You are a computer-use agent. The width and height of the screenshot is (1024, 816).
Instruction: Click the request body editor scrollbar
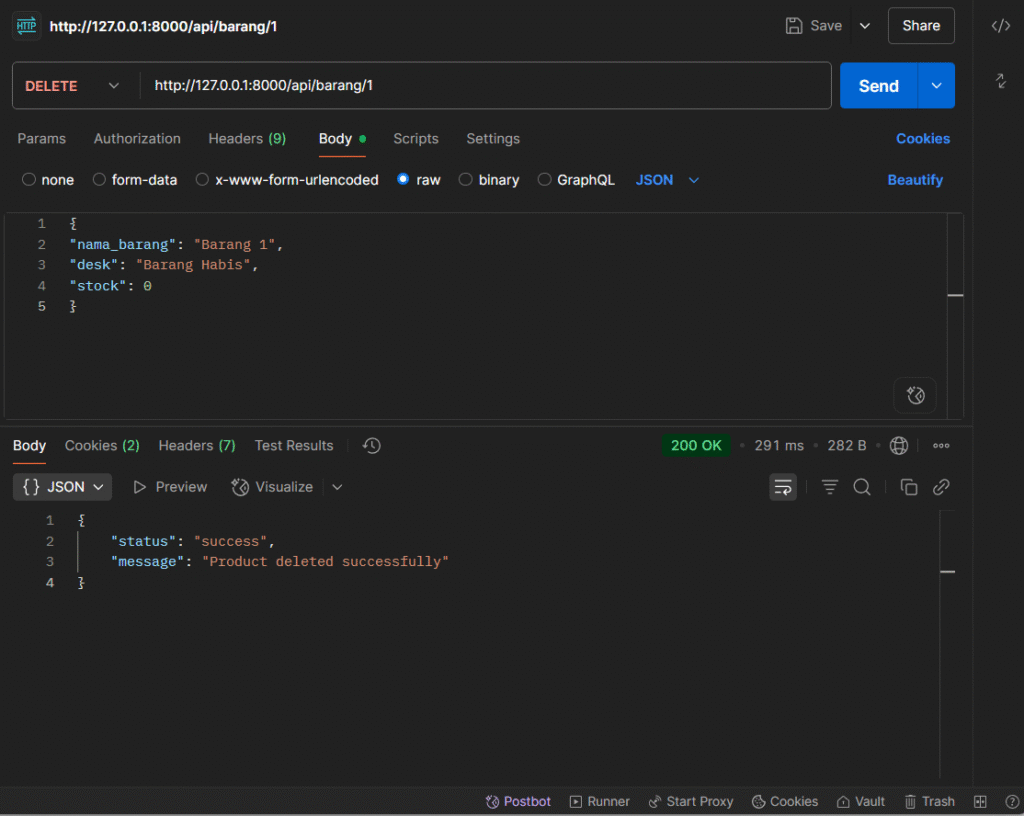955,296
